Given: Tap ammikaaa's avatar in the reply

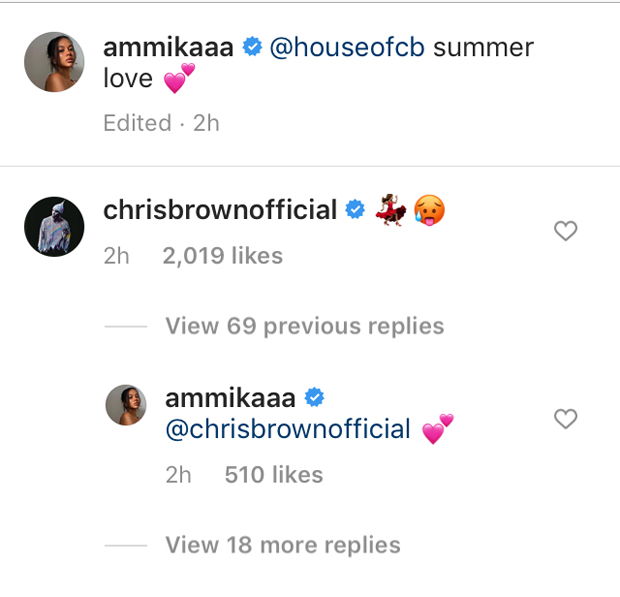Looking at the screenshot, I should tap(126, 406).
